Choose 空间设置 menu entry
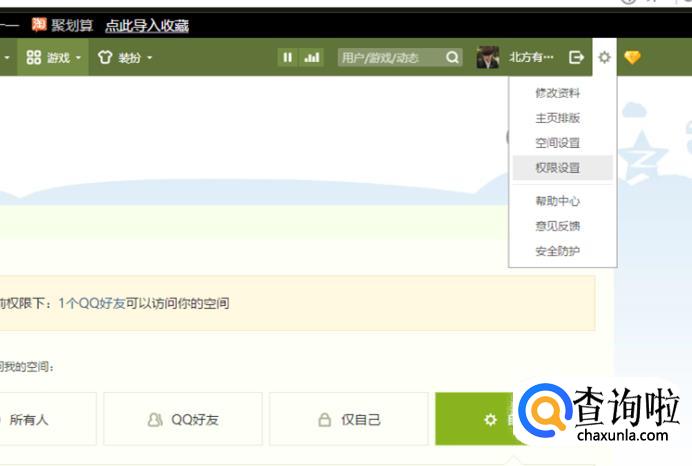 tap(557, 143)
